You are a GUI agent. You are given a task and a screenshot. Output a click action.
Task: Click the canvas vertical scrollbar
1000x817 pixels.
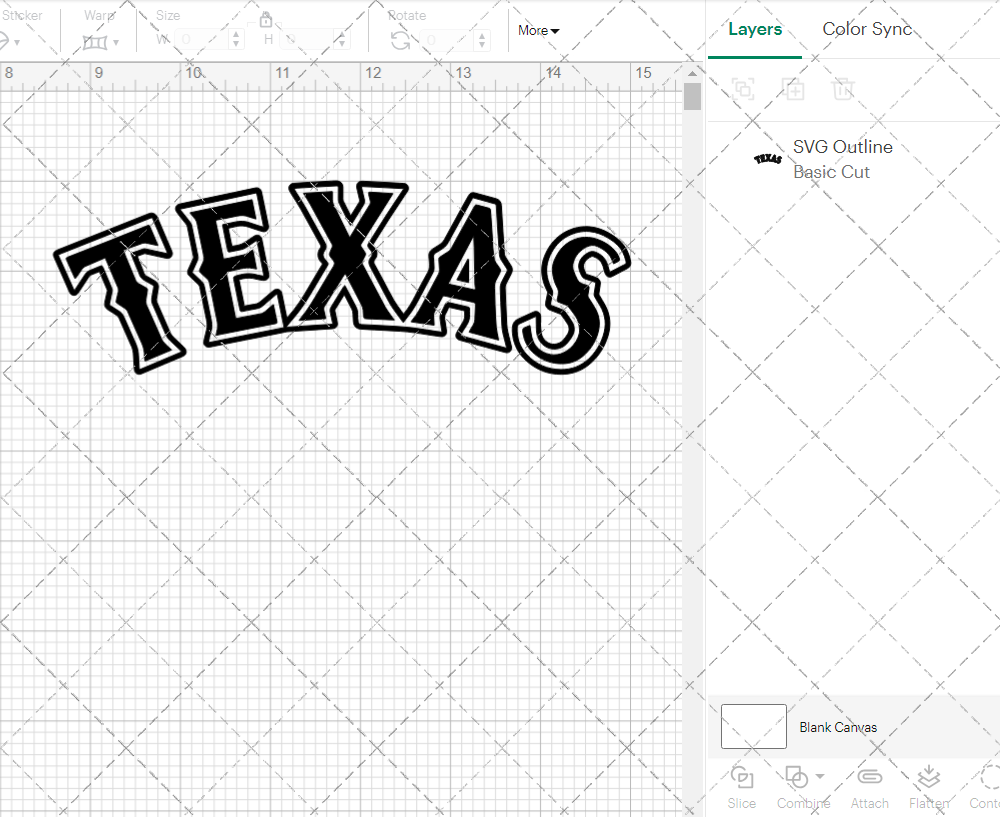click(x=691, y=95)
